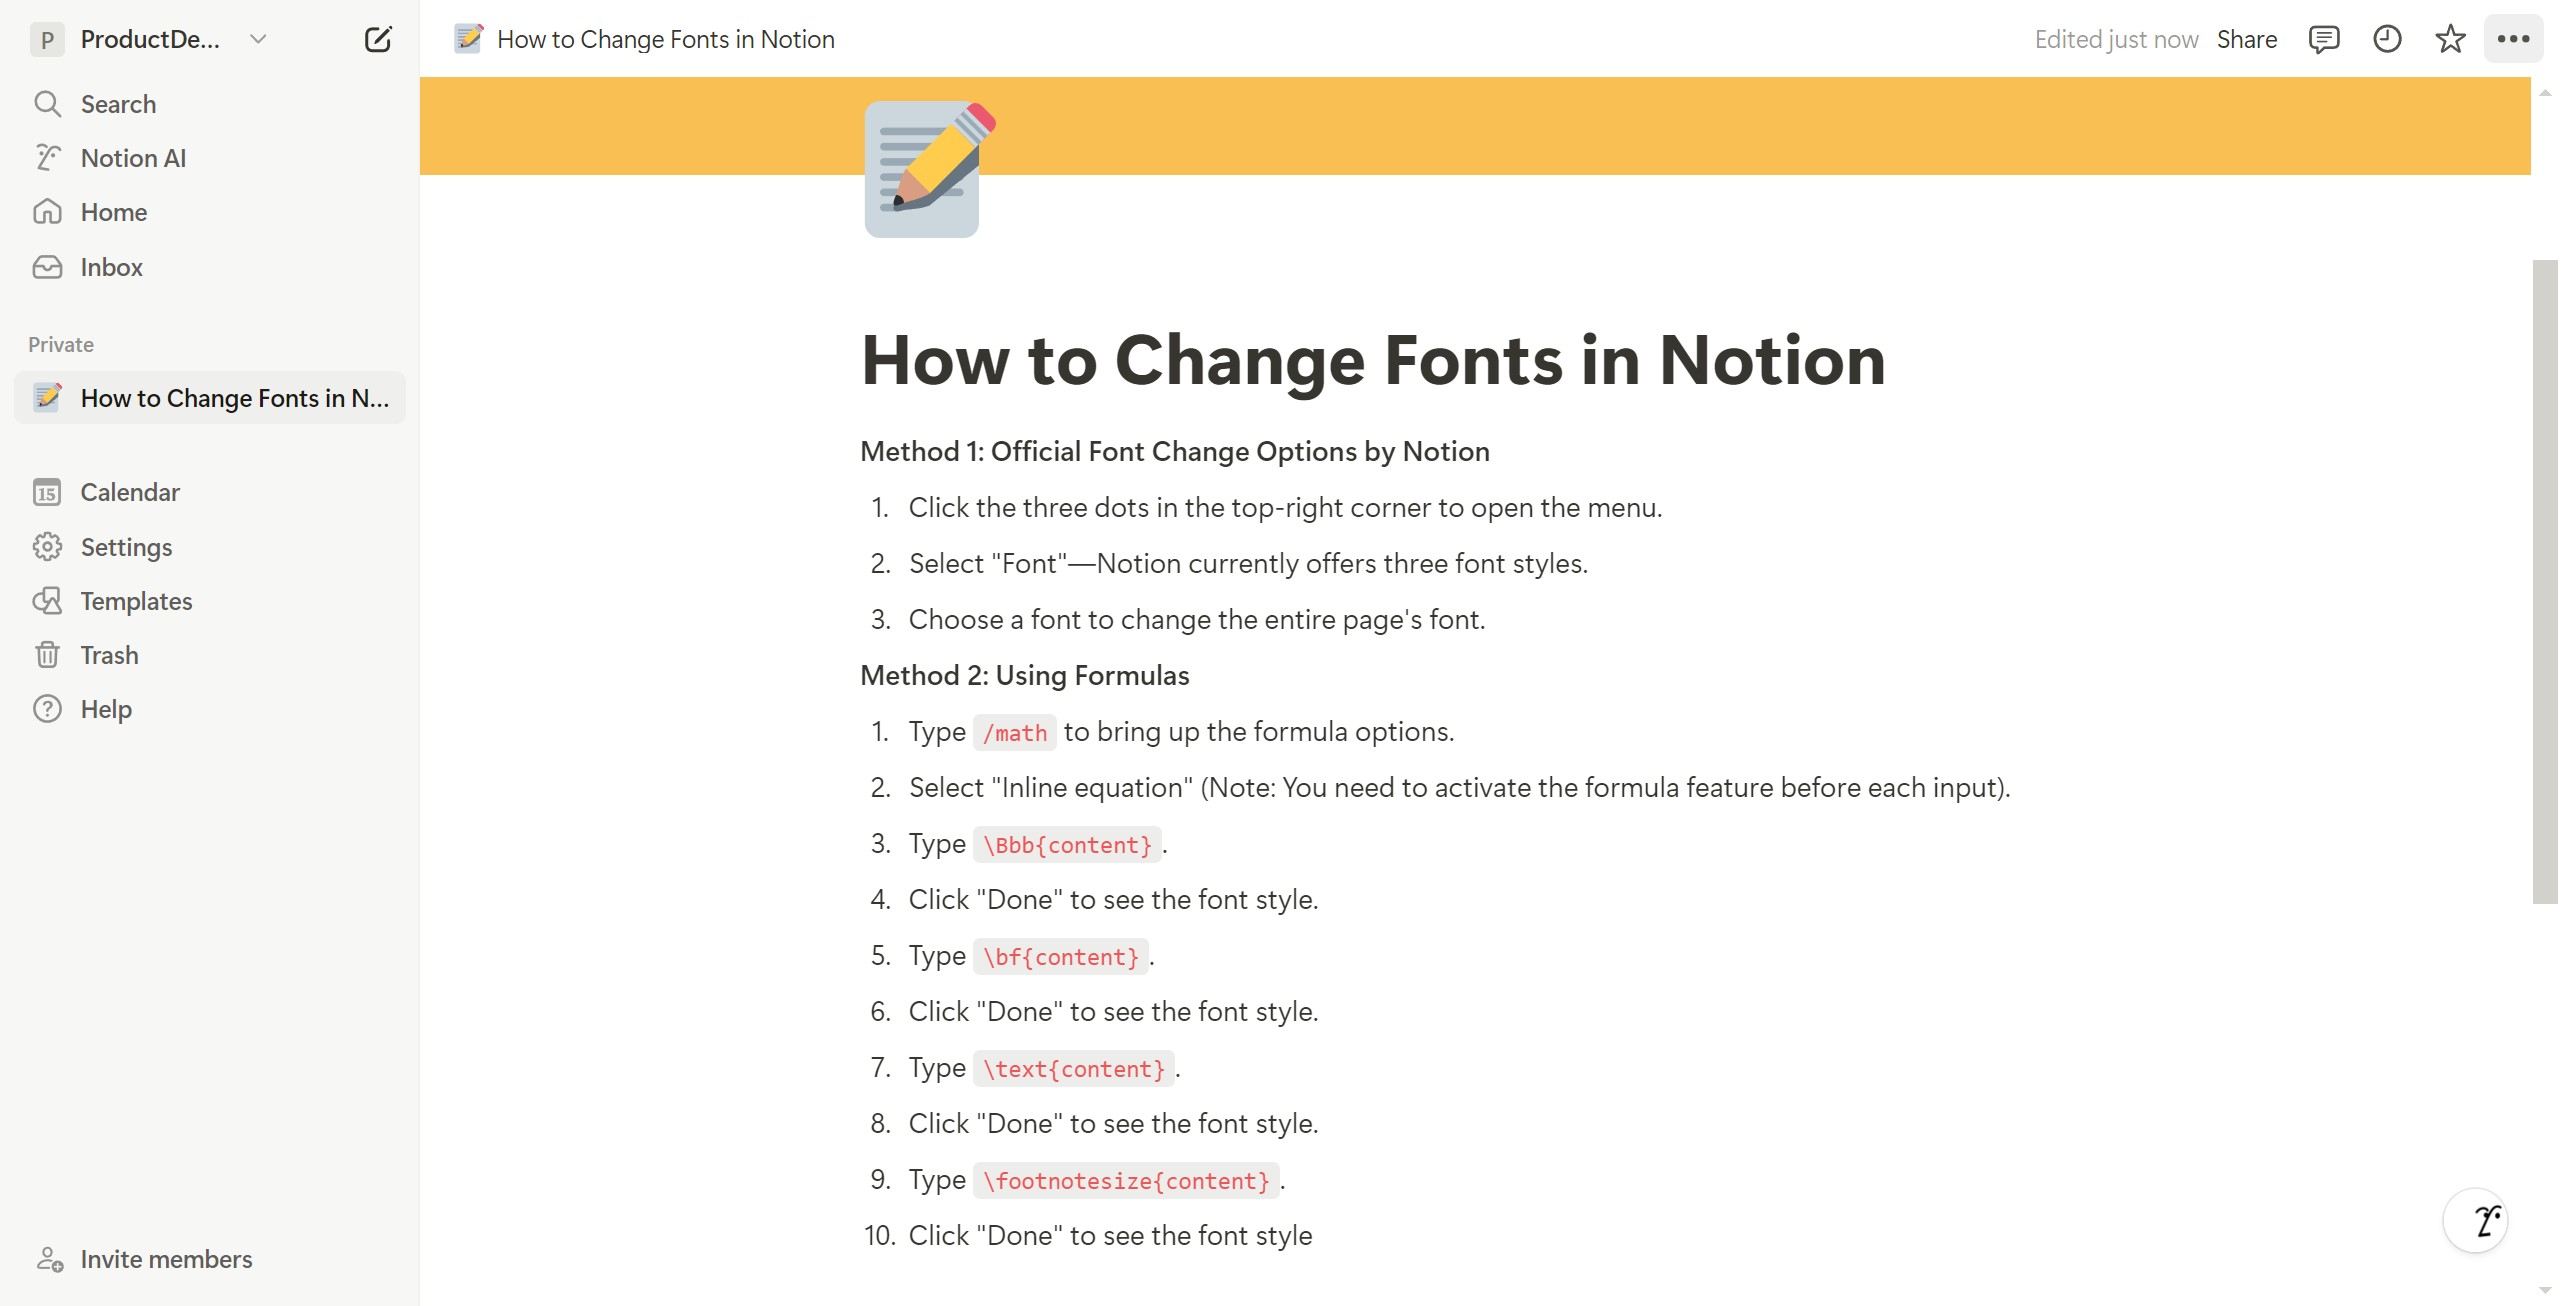2561x1306 pixels.
Task: View page history with the clock icon
Action: [x=2387, y=39]
